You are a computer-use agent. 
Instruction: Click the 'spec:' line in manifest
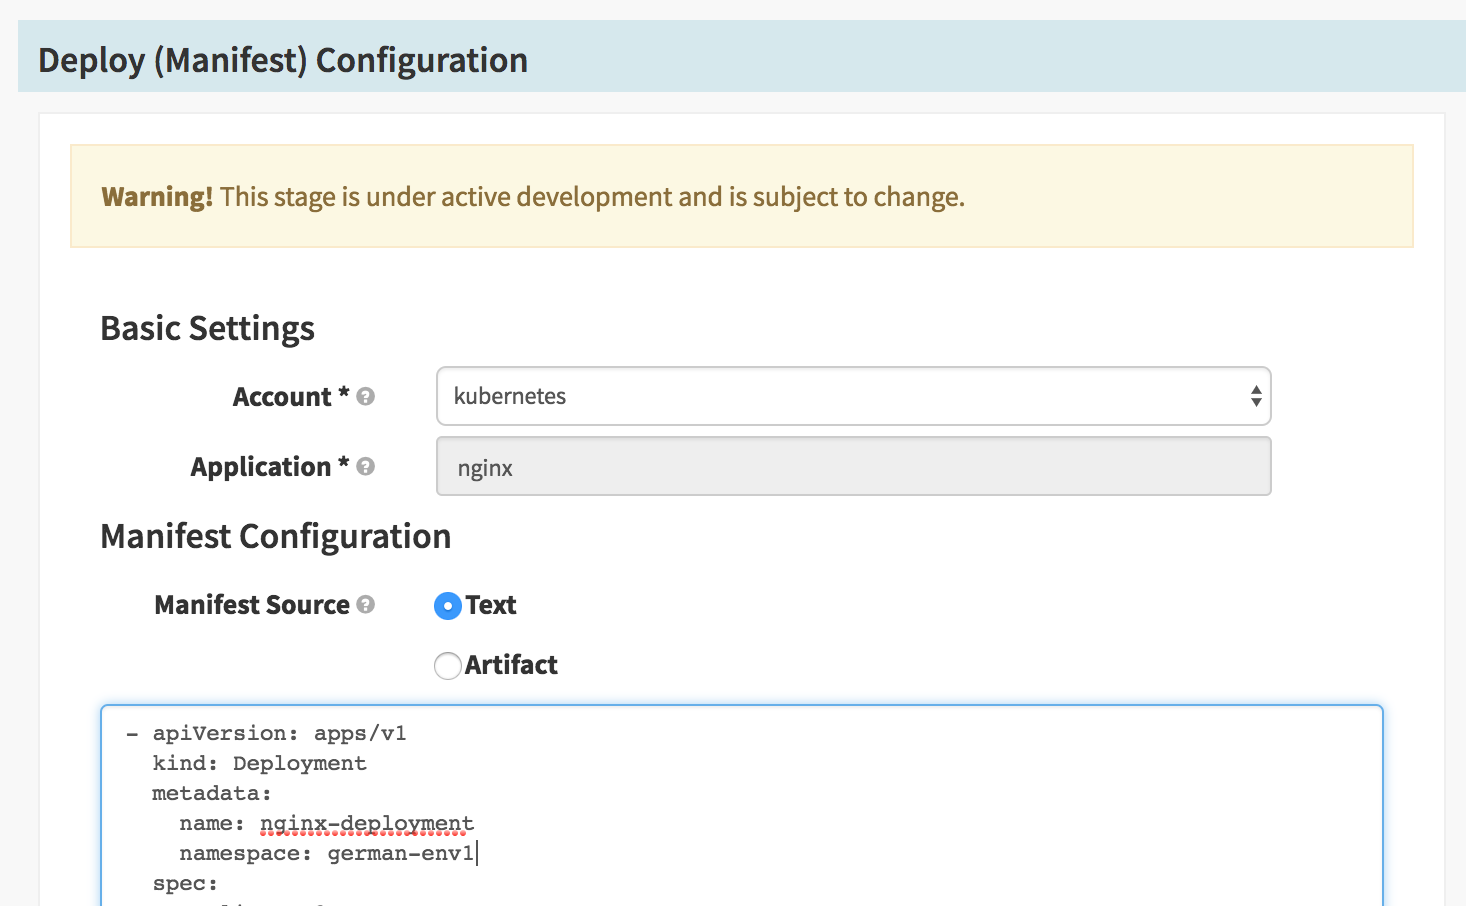[185, 884]
